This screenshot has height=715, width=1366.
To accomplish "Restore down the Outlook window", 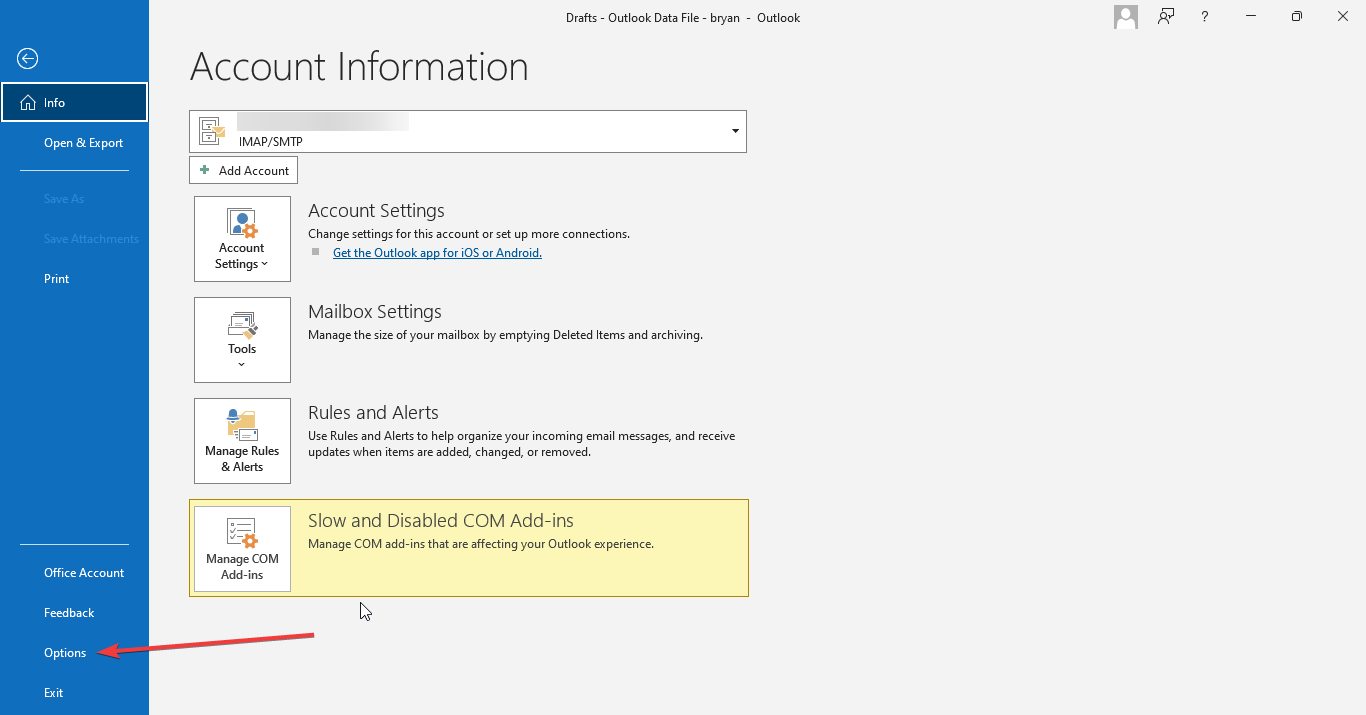I will pyautogui.click(x=1297, y=17).
